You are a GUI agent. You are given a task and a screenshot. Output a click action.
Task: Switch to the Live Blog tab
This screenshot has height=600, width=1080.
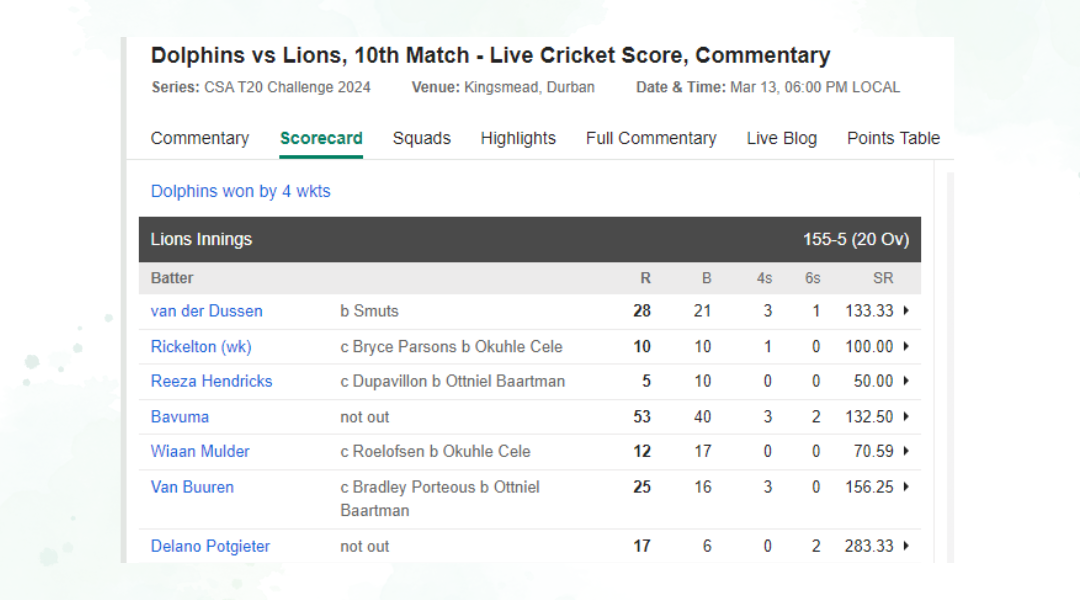click(x=781, y=138)
